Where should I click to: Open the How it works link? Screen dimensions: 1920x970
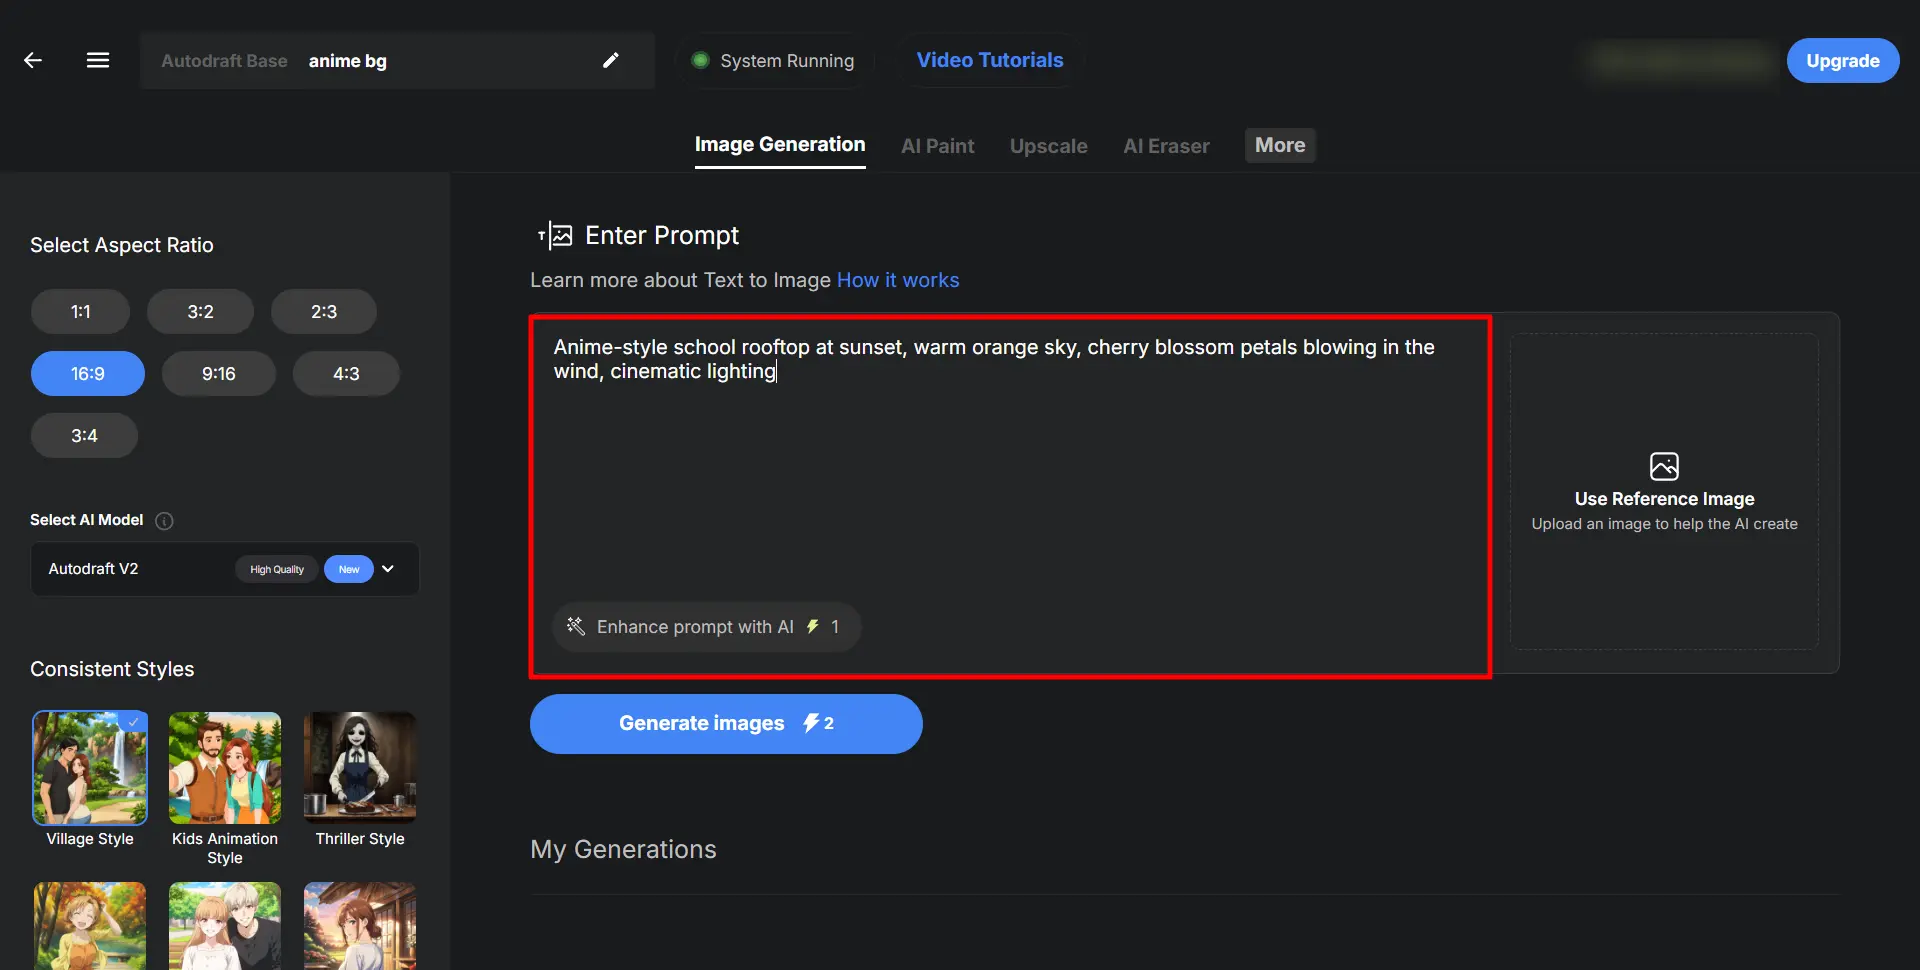[898, 280]
